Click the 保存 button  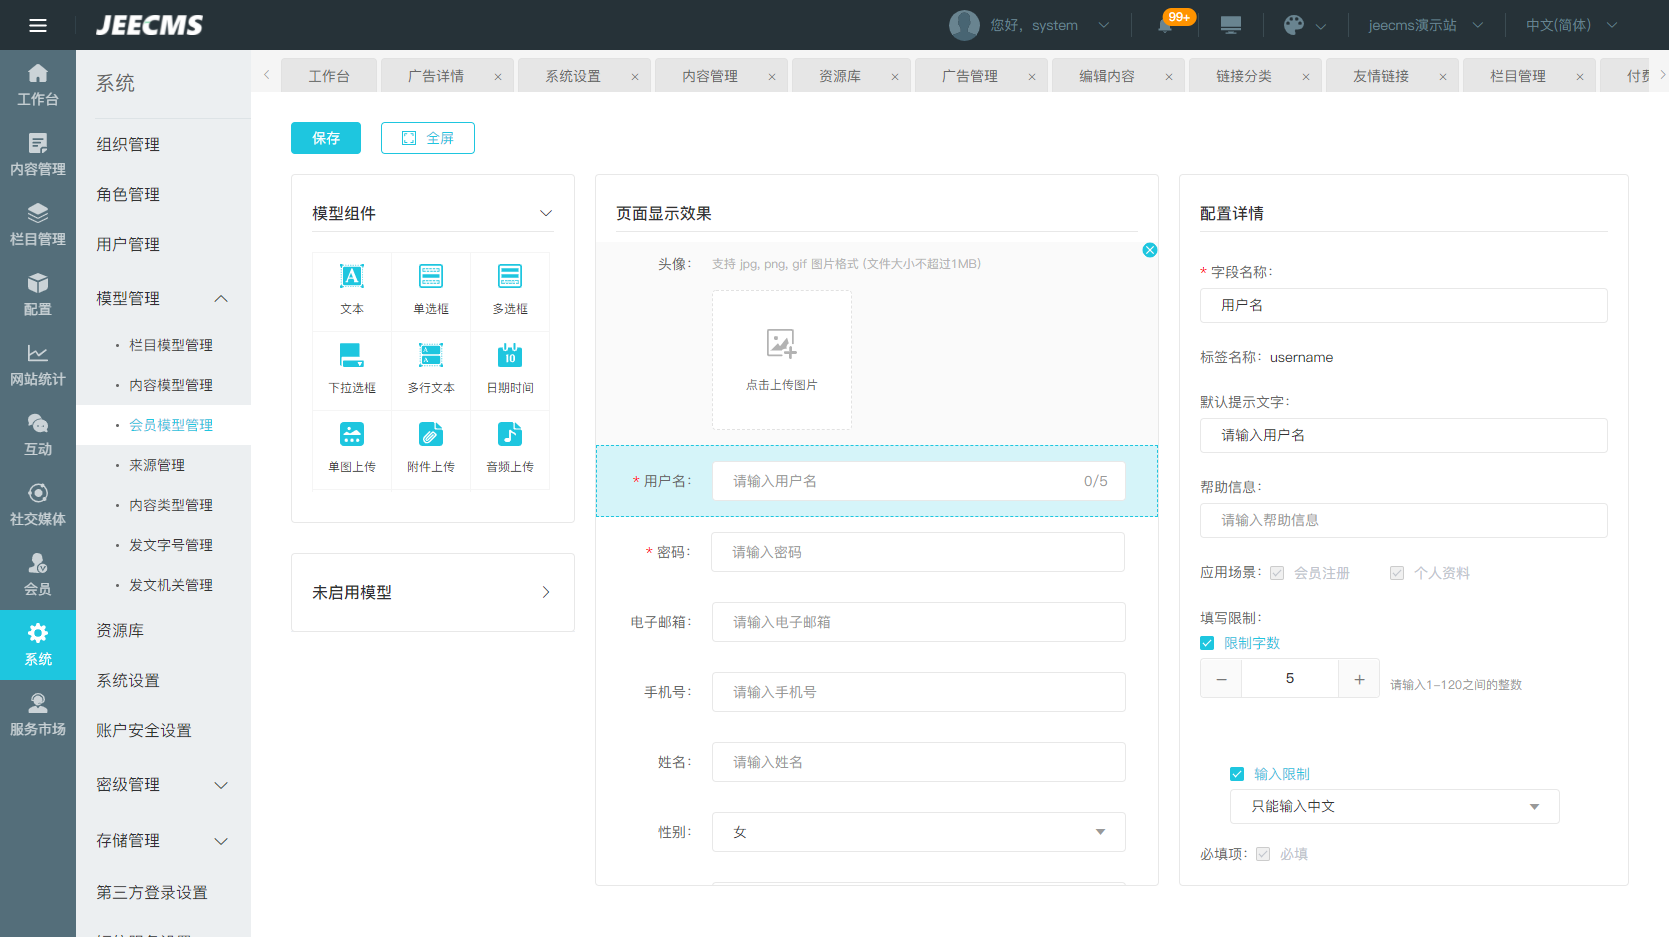click(x=326, y=138)
